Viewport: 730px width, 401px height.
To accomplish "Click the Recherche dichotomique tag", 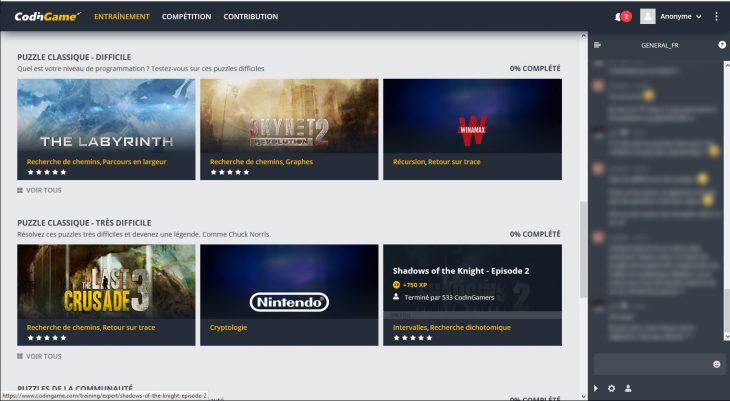I will tap(470, 327).
